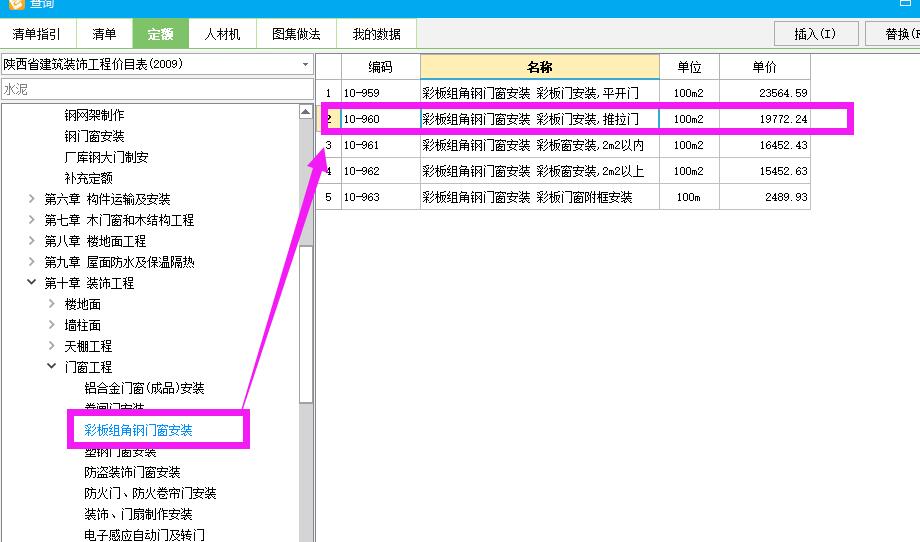Select row code 10-960

click(380, 119)
